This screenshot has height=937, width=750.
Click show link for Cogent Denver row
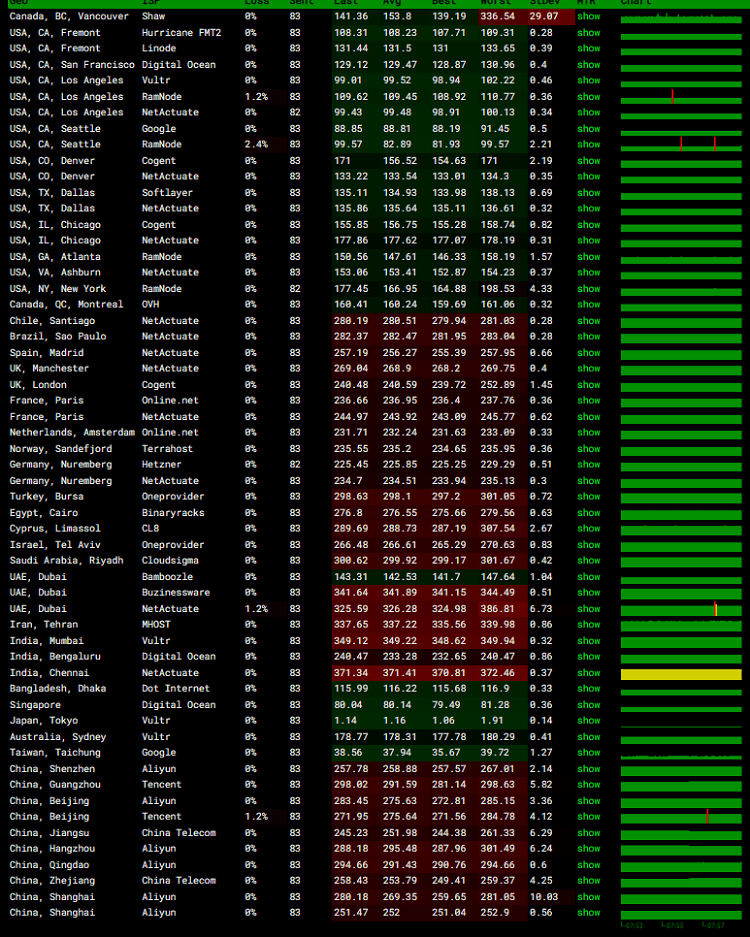pyautogui.click(x=589, y=161)
